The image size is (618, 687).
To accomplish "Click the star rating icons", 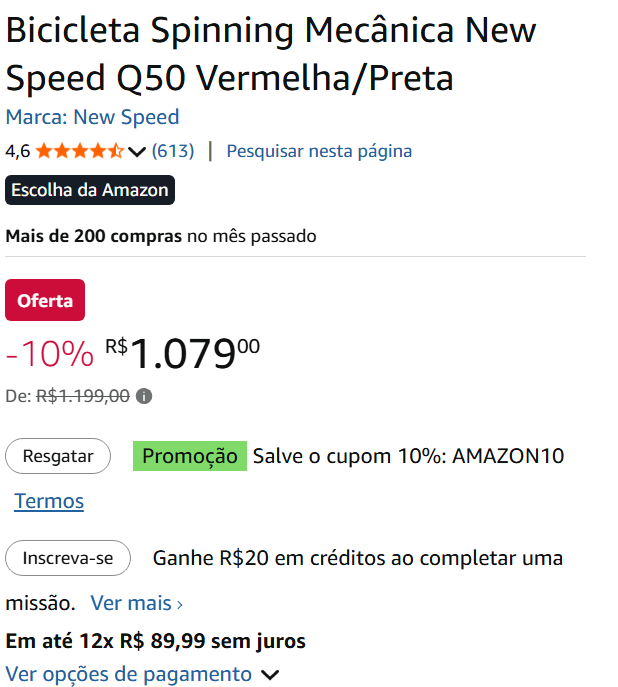I will pyautogui.click(x=86, y=151).
